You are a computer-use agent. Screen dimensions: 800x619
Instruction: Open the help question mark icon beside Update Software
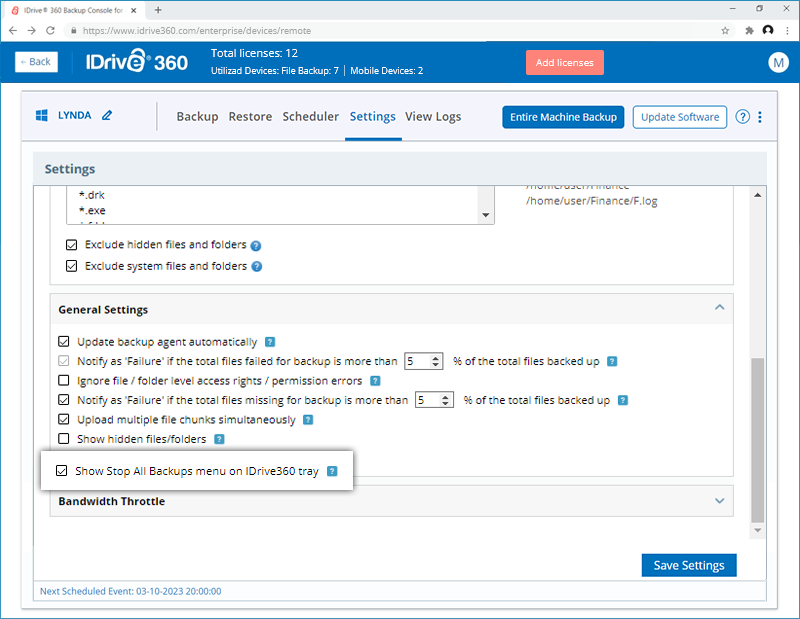[x=742, y=117]
